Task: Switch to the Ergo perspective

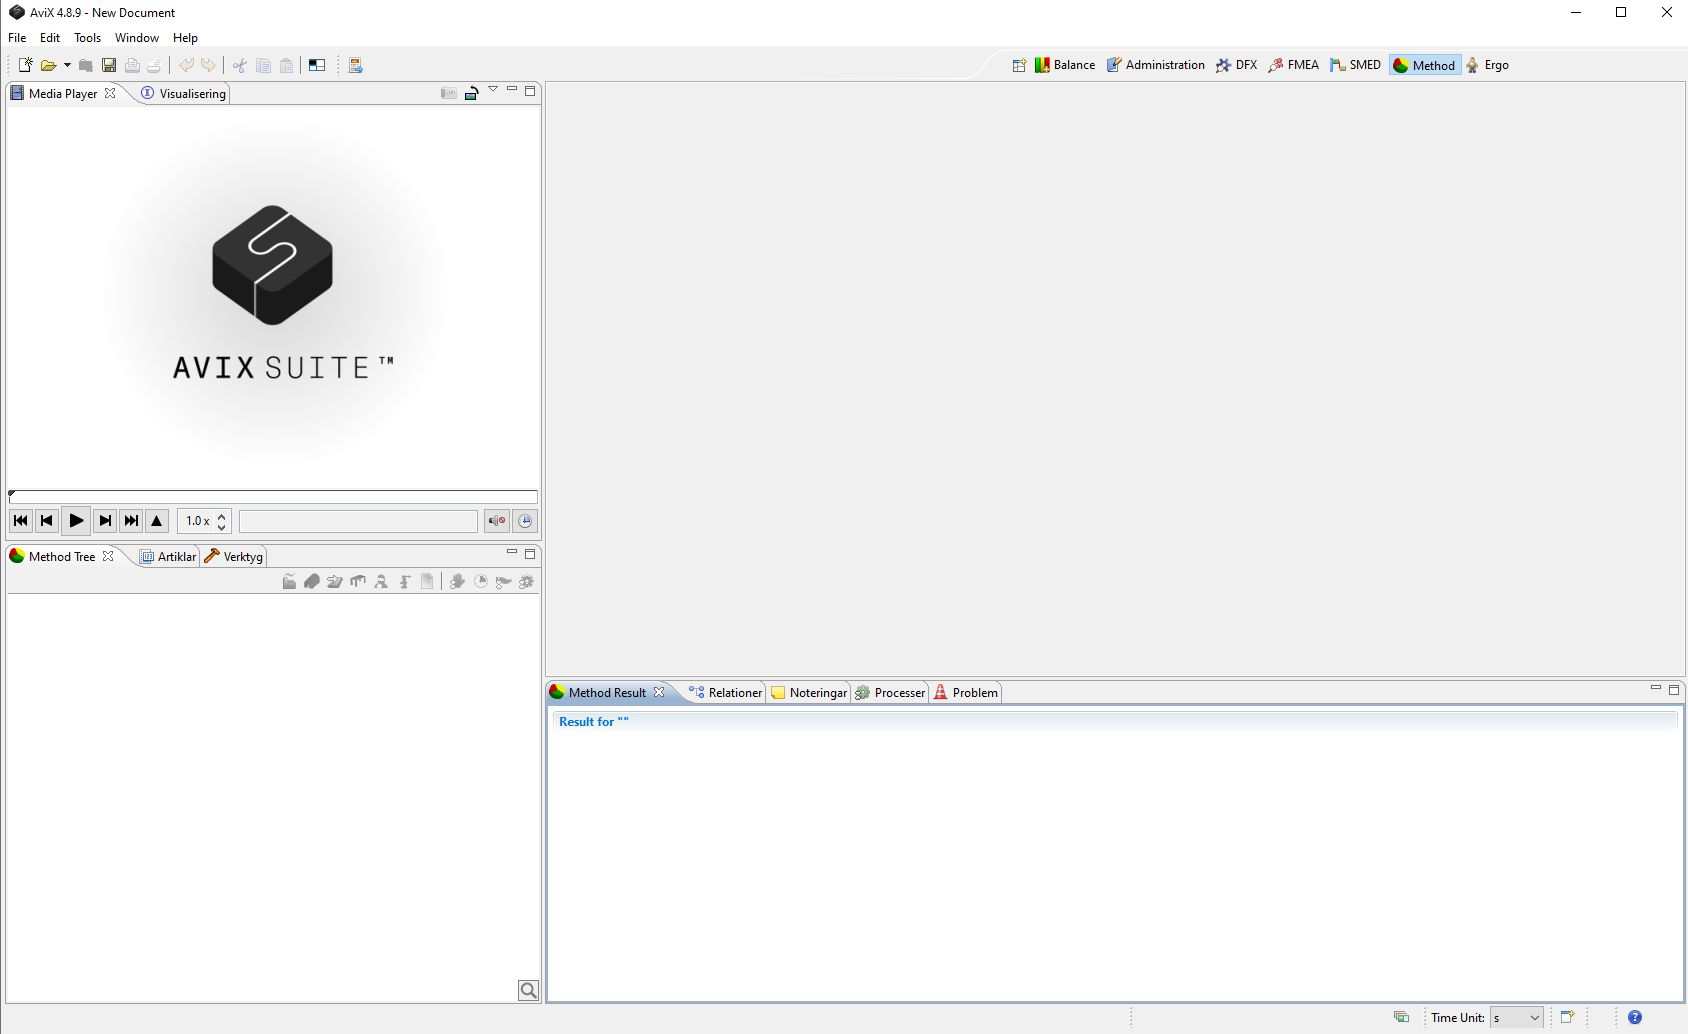Action: click(x=1487, y=65)
